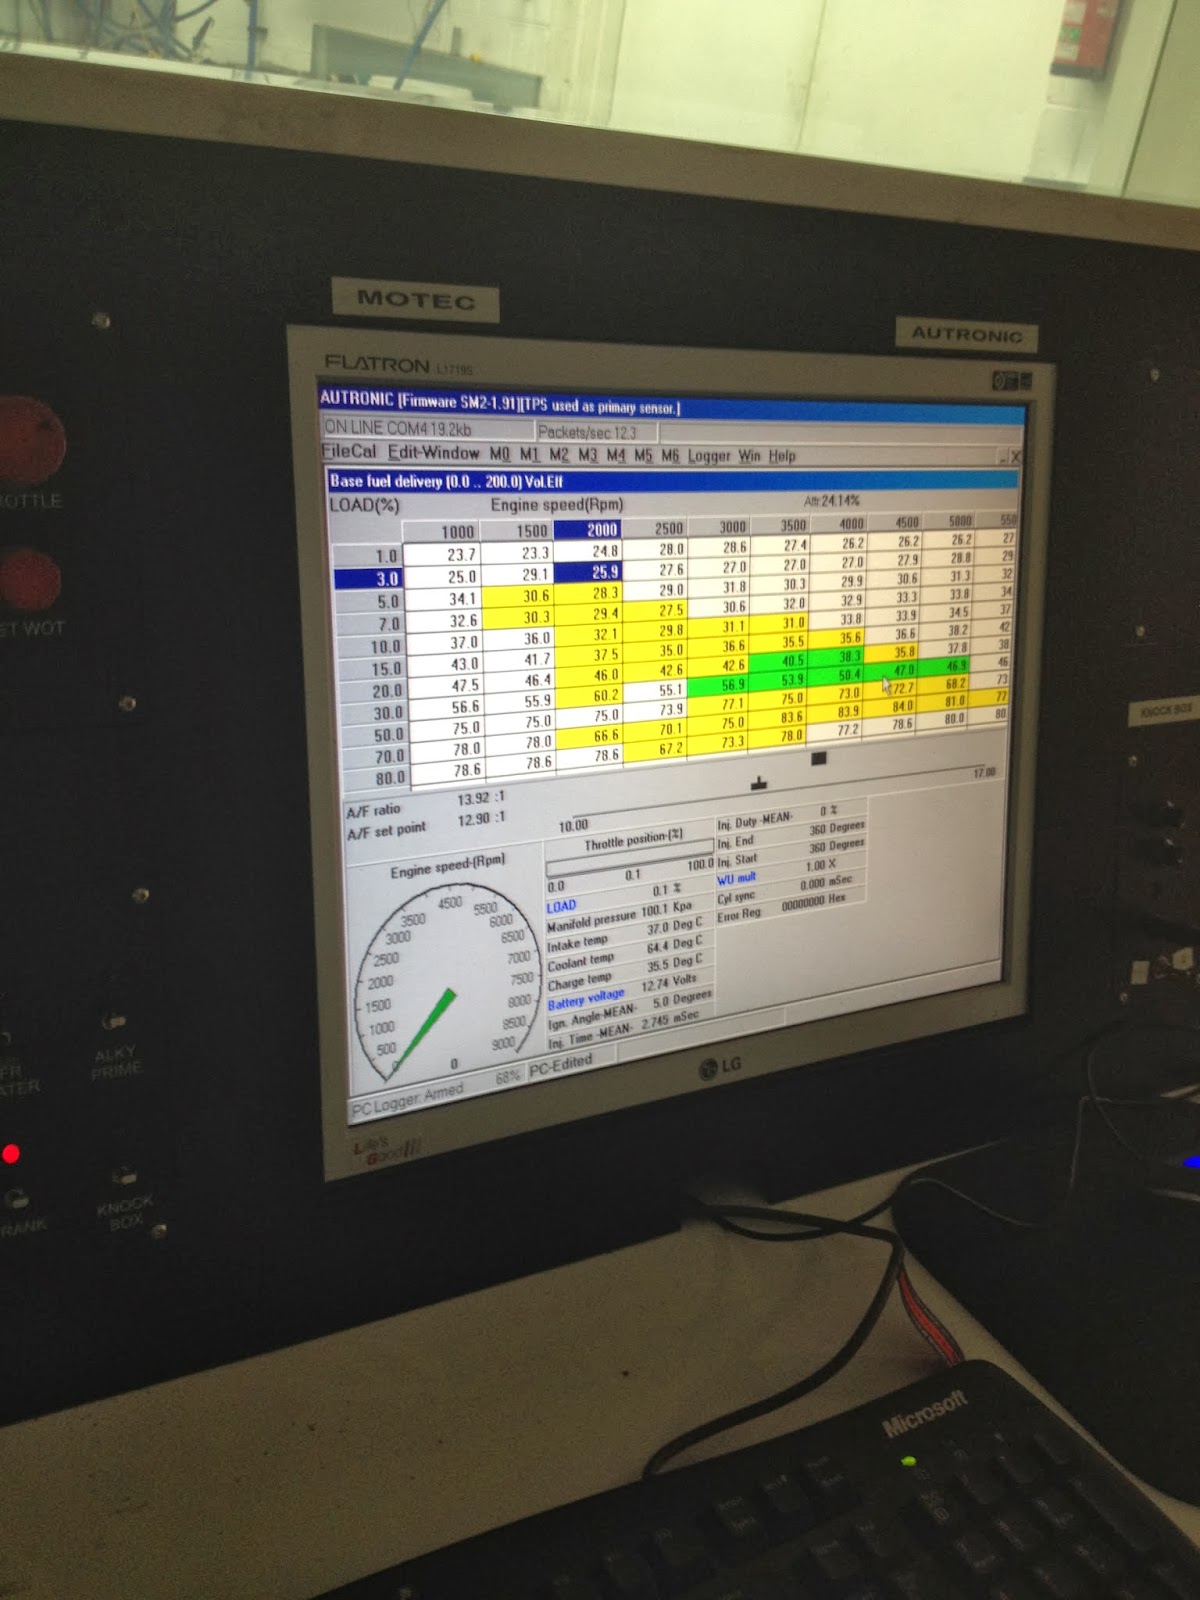Select the 20.0 load row header
Screen dimensions: 1200x1600
pyautogui.click(x=373, y=691)
